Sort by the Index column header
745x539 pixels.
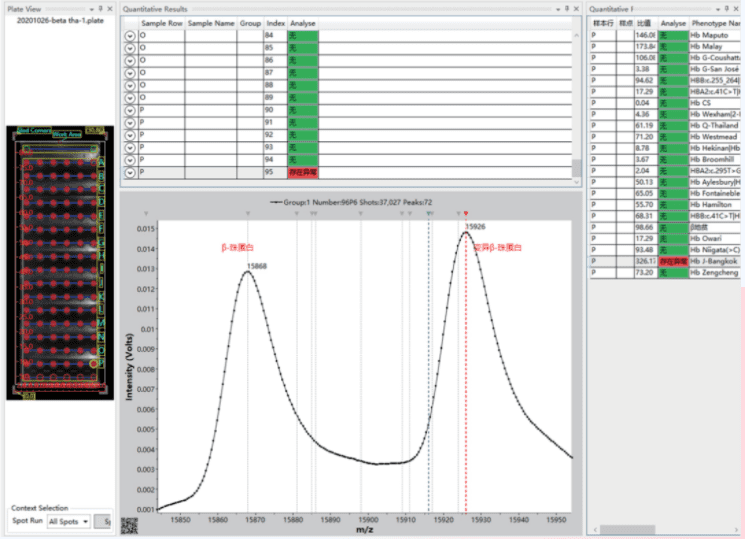[275, 22]
